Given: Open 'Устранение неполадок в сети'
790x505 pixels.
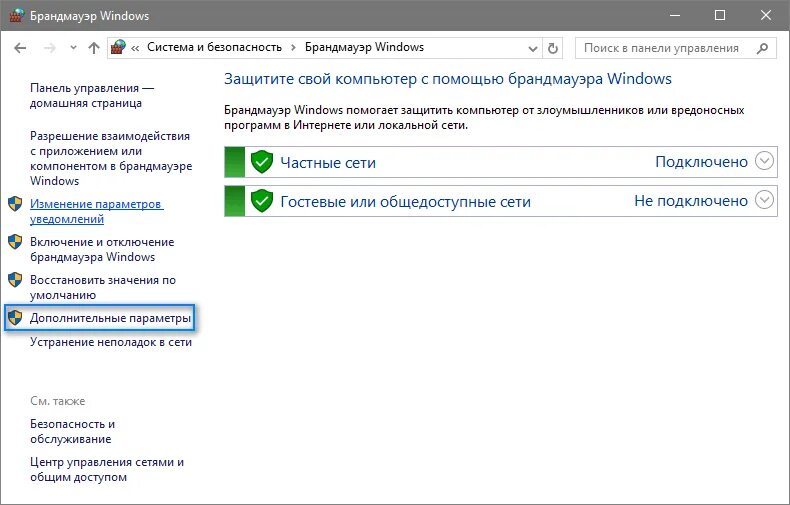Looking at the screenshot, I should pos(111,342).
